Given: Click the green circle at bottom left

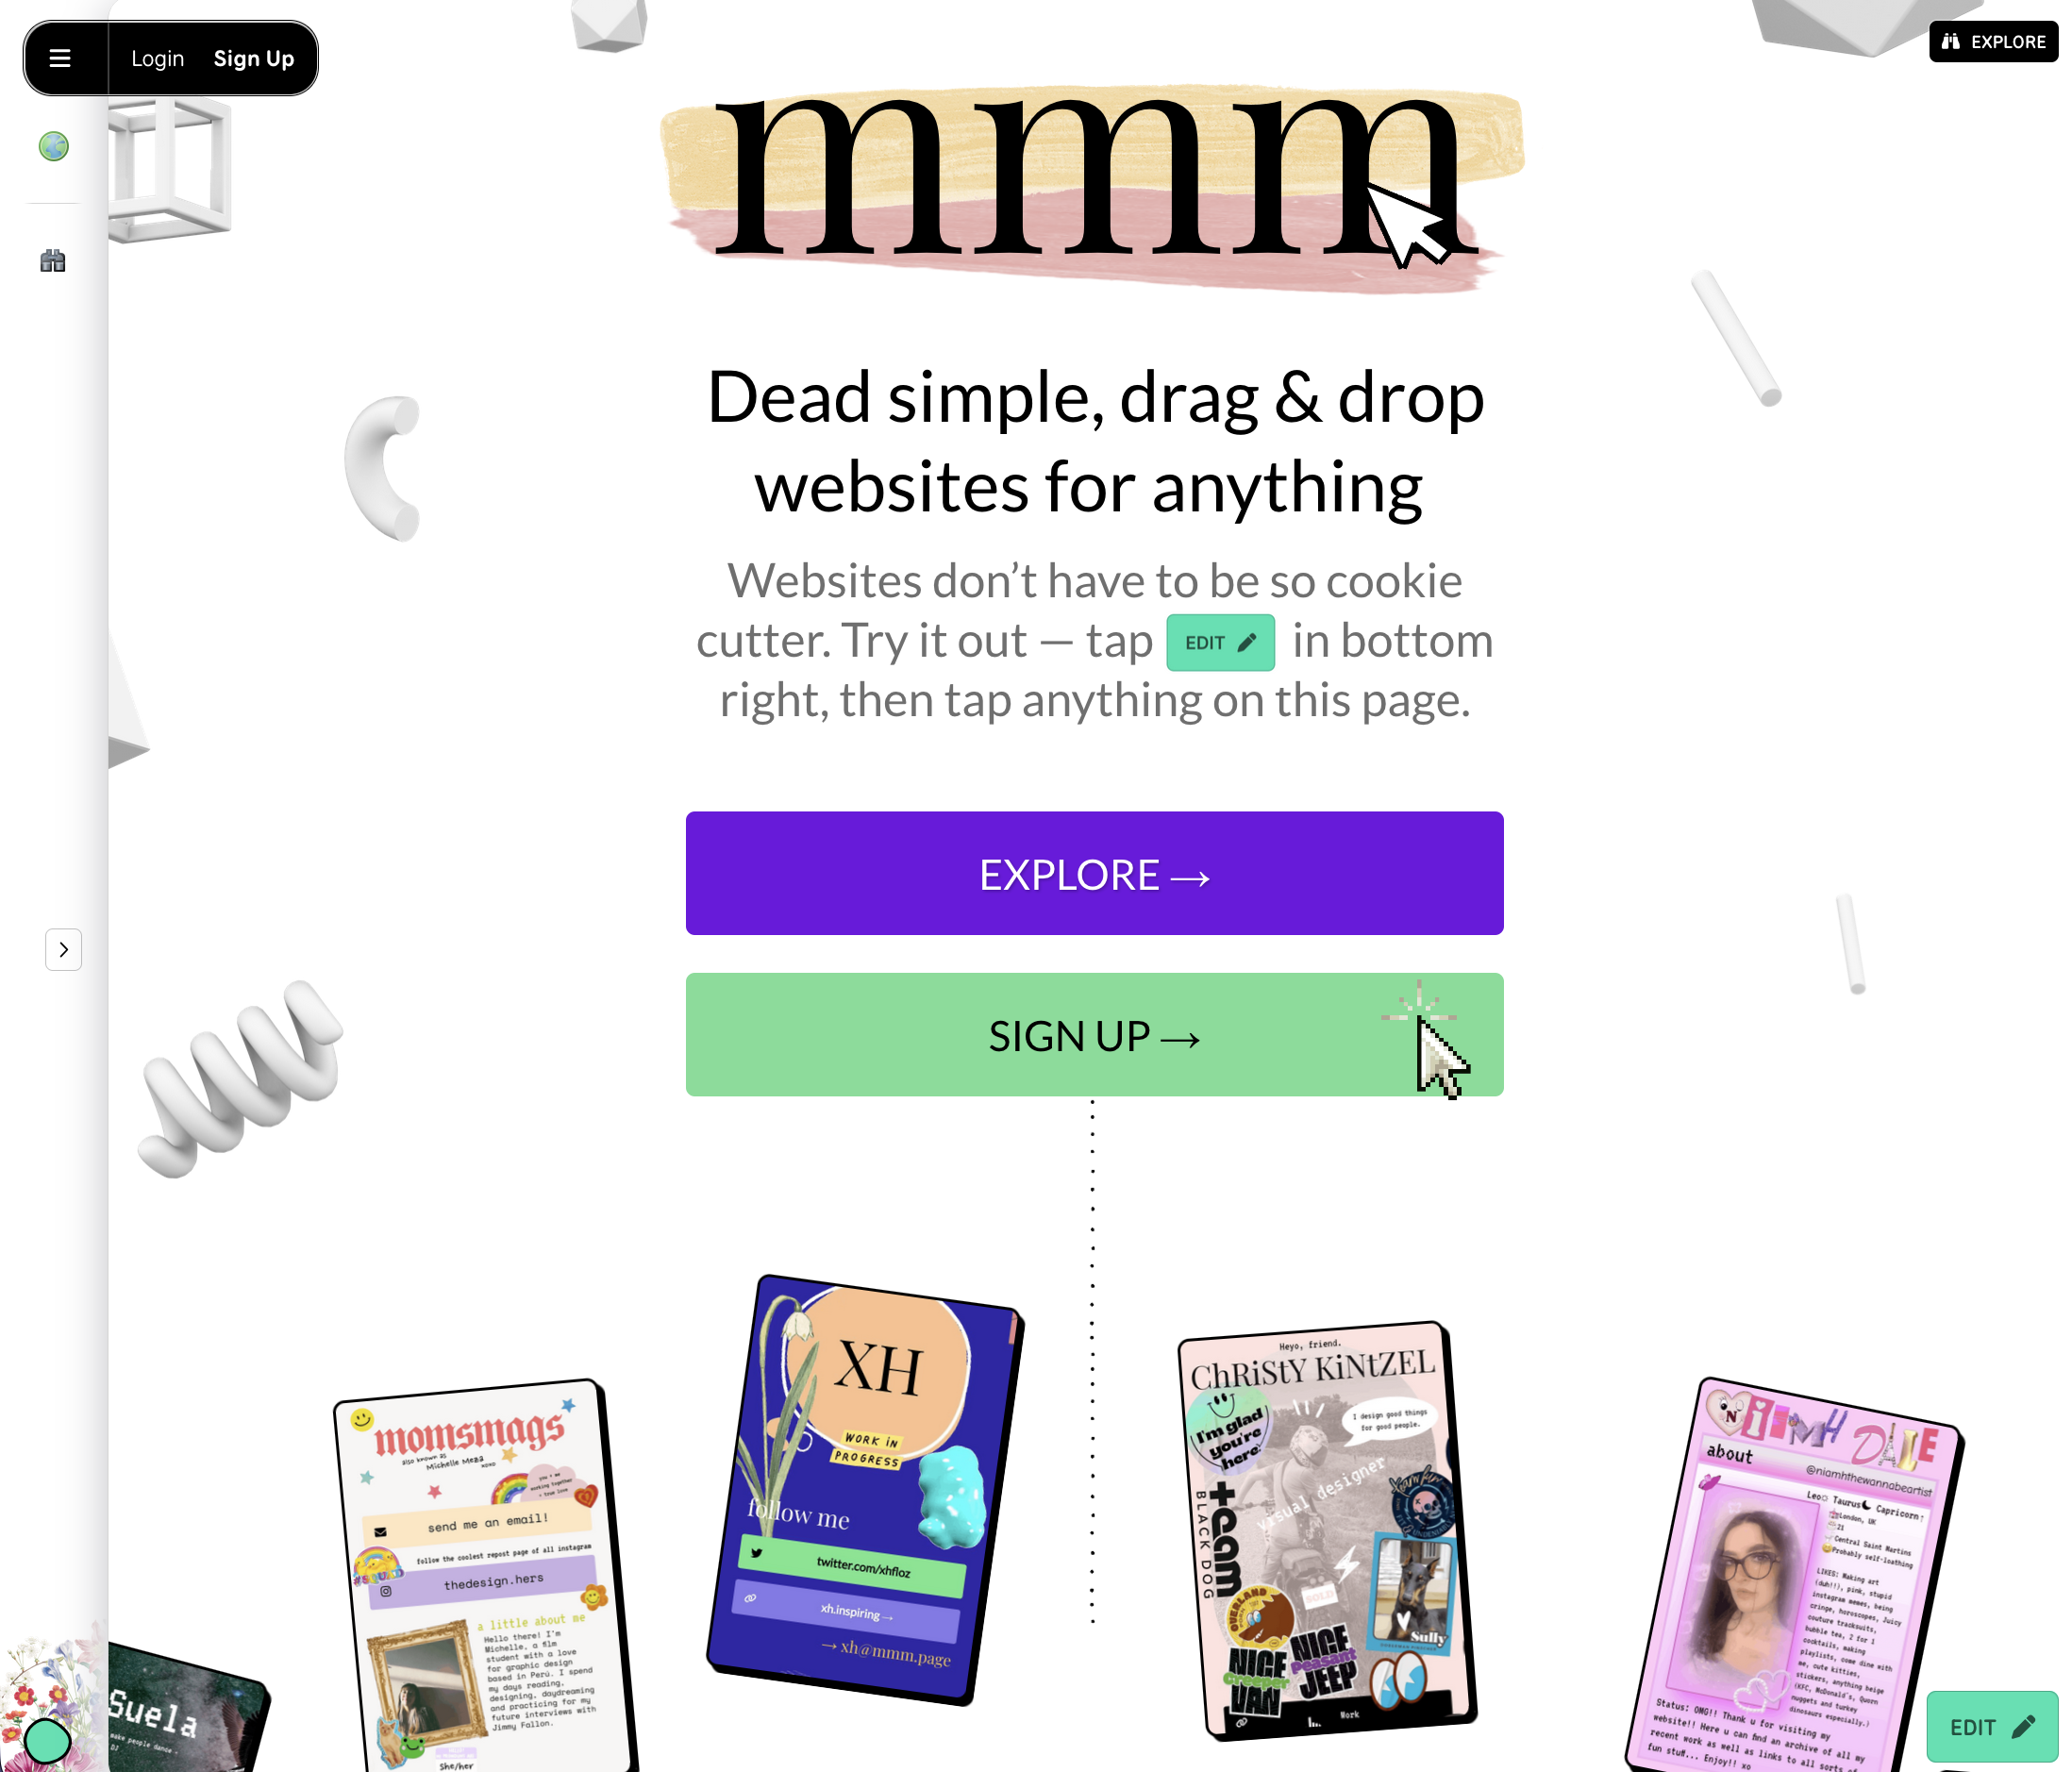Looking at the screenshot, I should pyautogui.click(x=47, y=1741).
